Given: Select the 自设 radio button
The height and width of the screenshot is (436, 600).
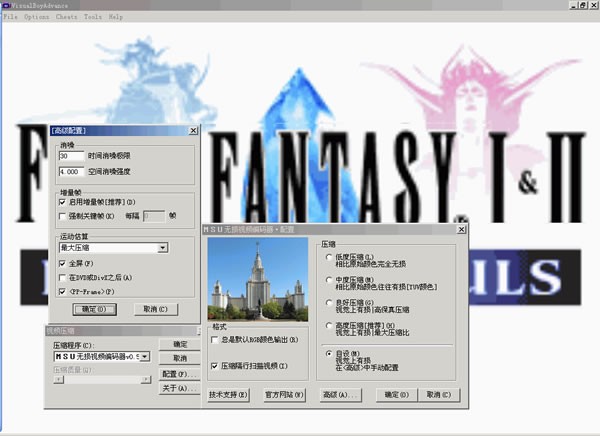Looking at the screenshot, I should (329, 353).
